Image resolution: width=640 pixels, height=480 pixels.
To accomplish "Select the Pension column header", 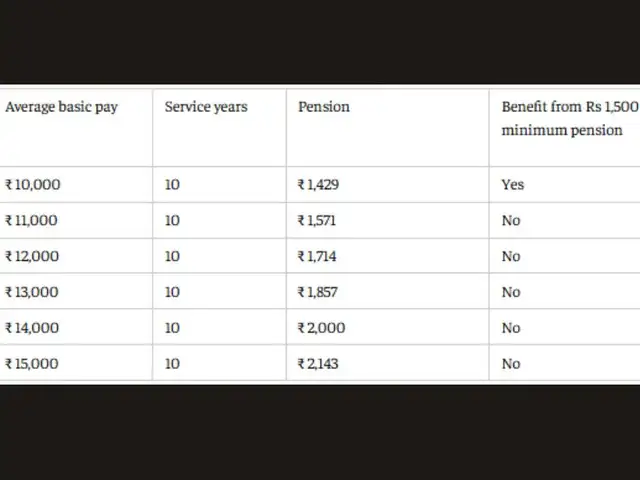I will [324, 107].
